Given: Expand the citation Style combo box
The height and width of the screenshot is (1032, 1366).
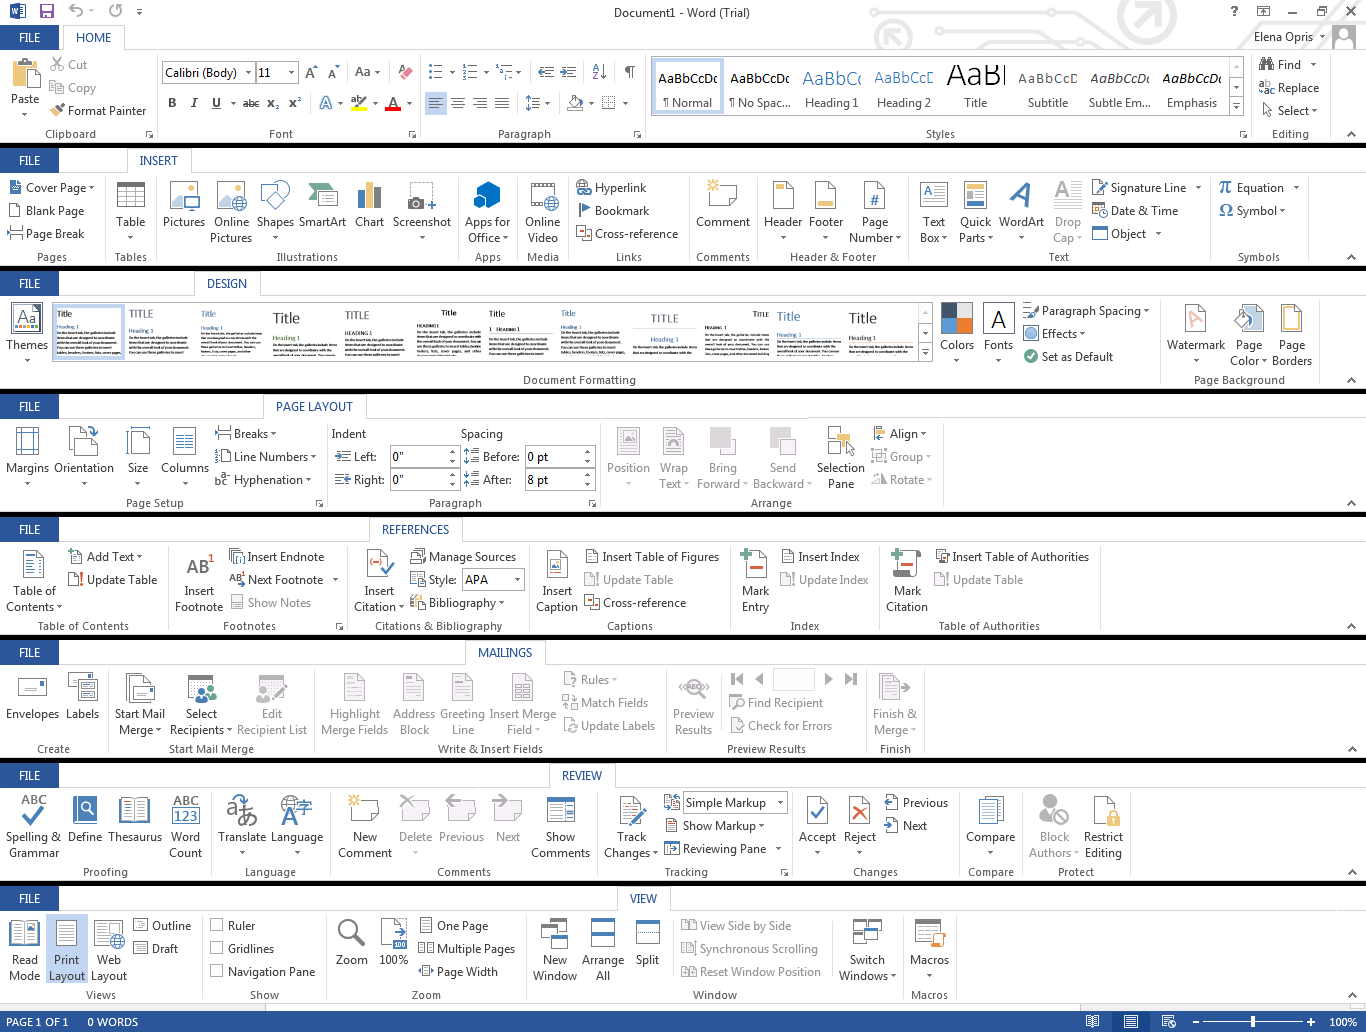Looking at the screenshot, I should (x=517, y=580).
